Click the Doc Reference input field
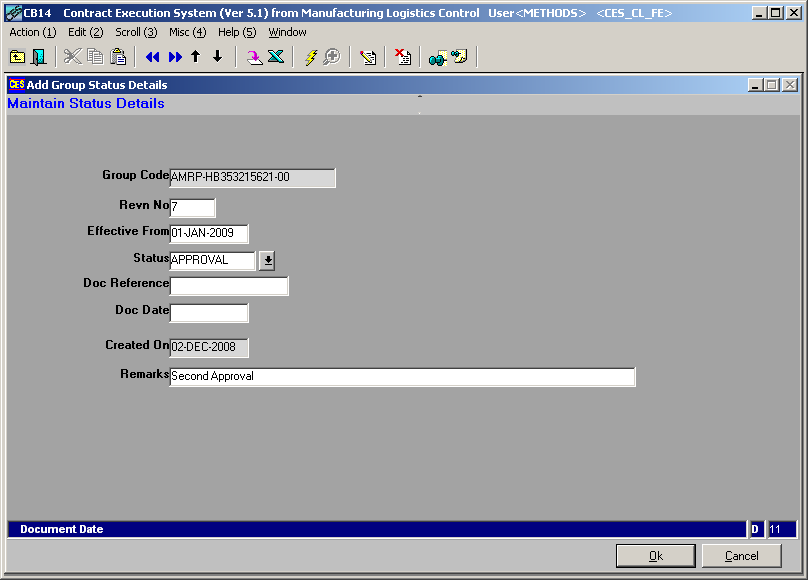Screen dimensions: 808x580 tap(229, 286)
